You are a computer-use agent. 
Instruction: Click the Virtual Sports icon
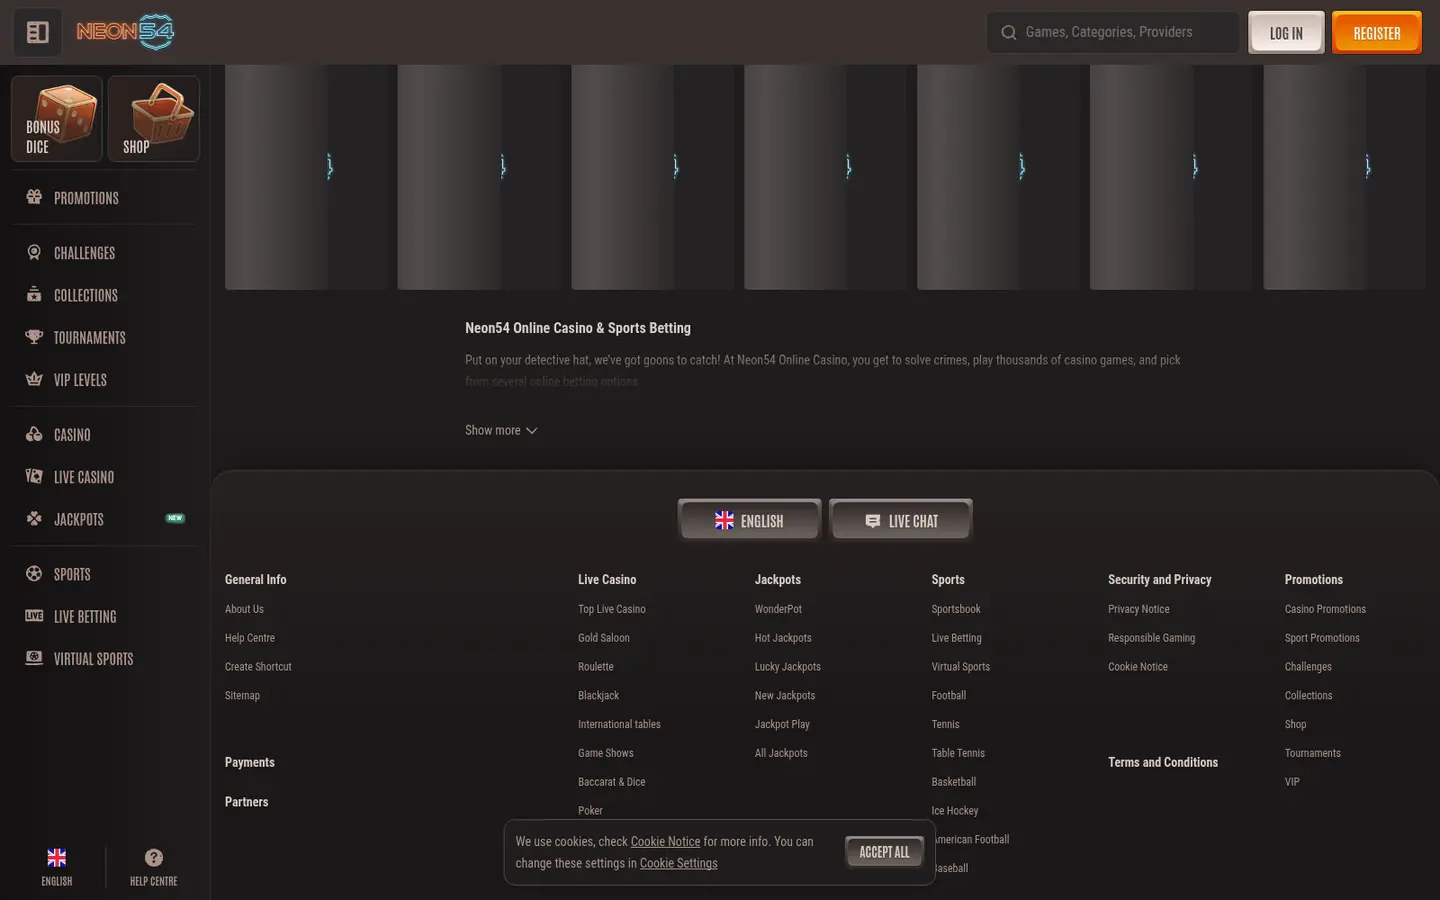(34, 658)
